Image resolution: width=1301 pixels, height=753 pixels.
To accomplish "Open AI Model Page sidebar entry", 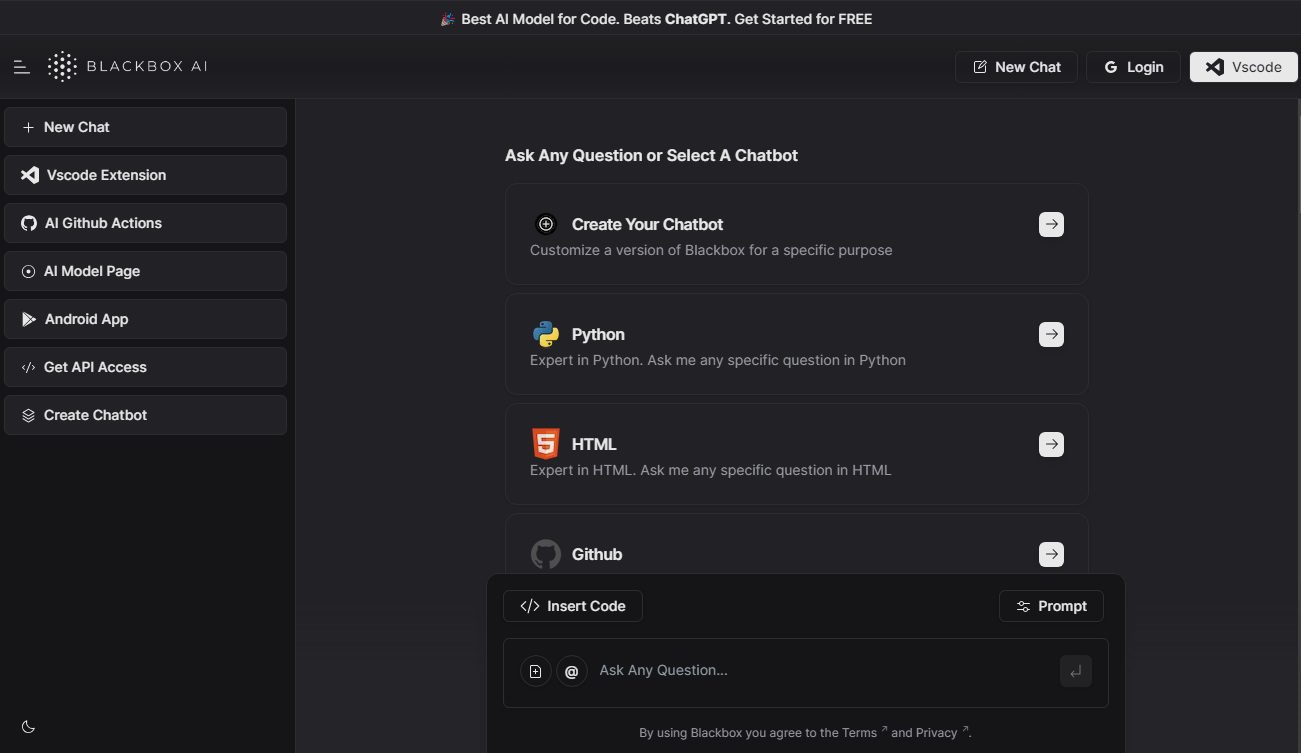I will [x=145, y=271].
